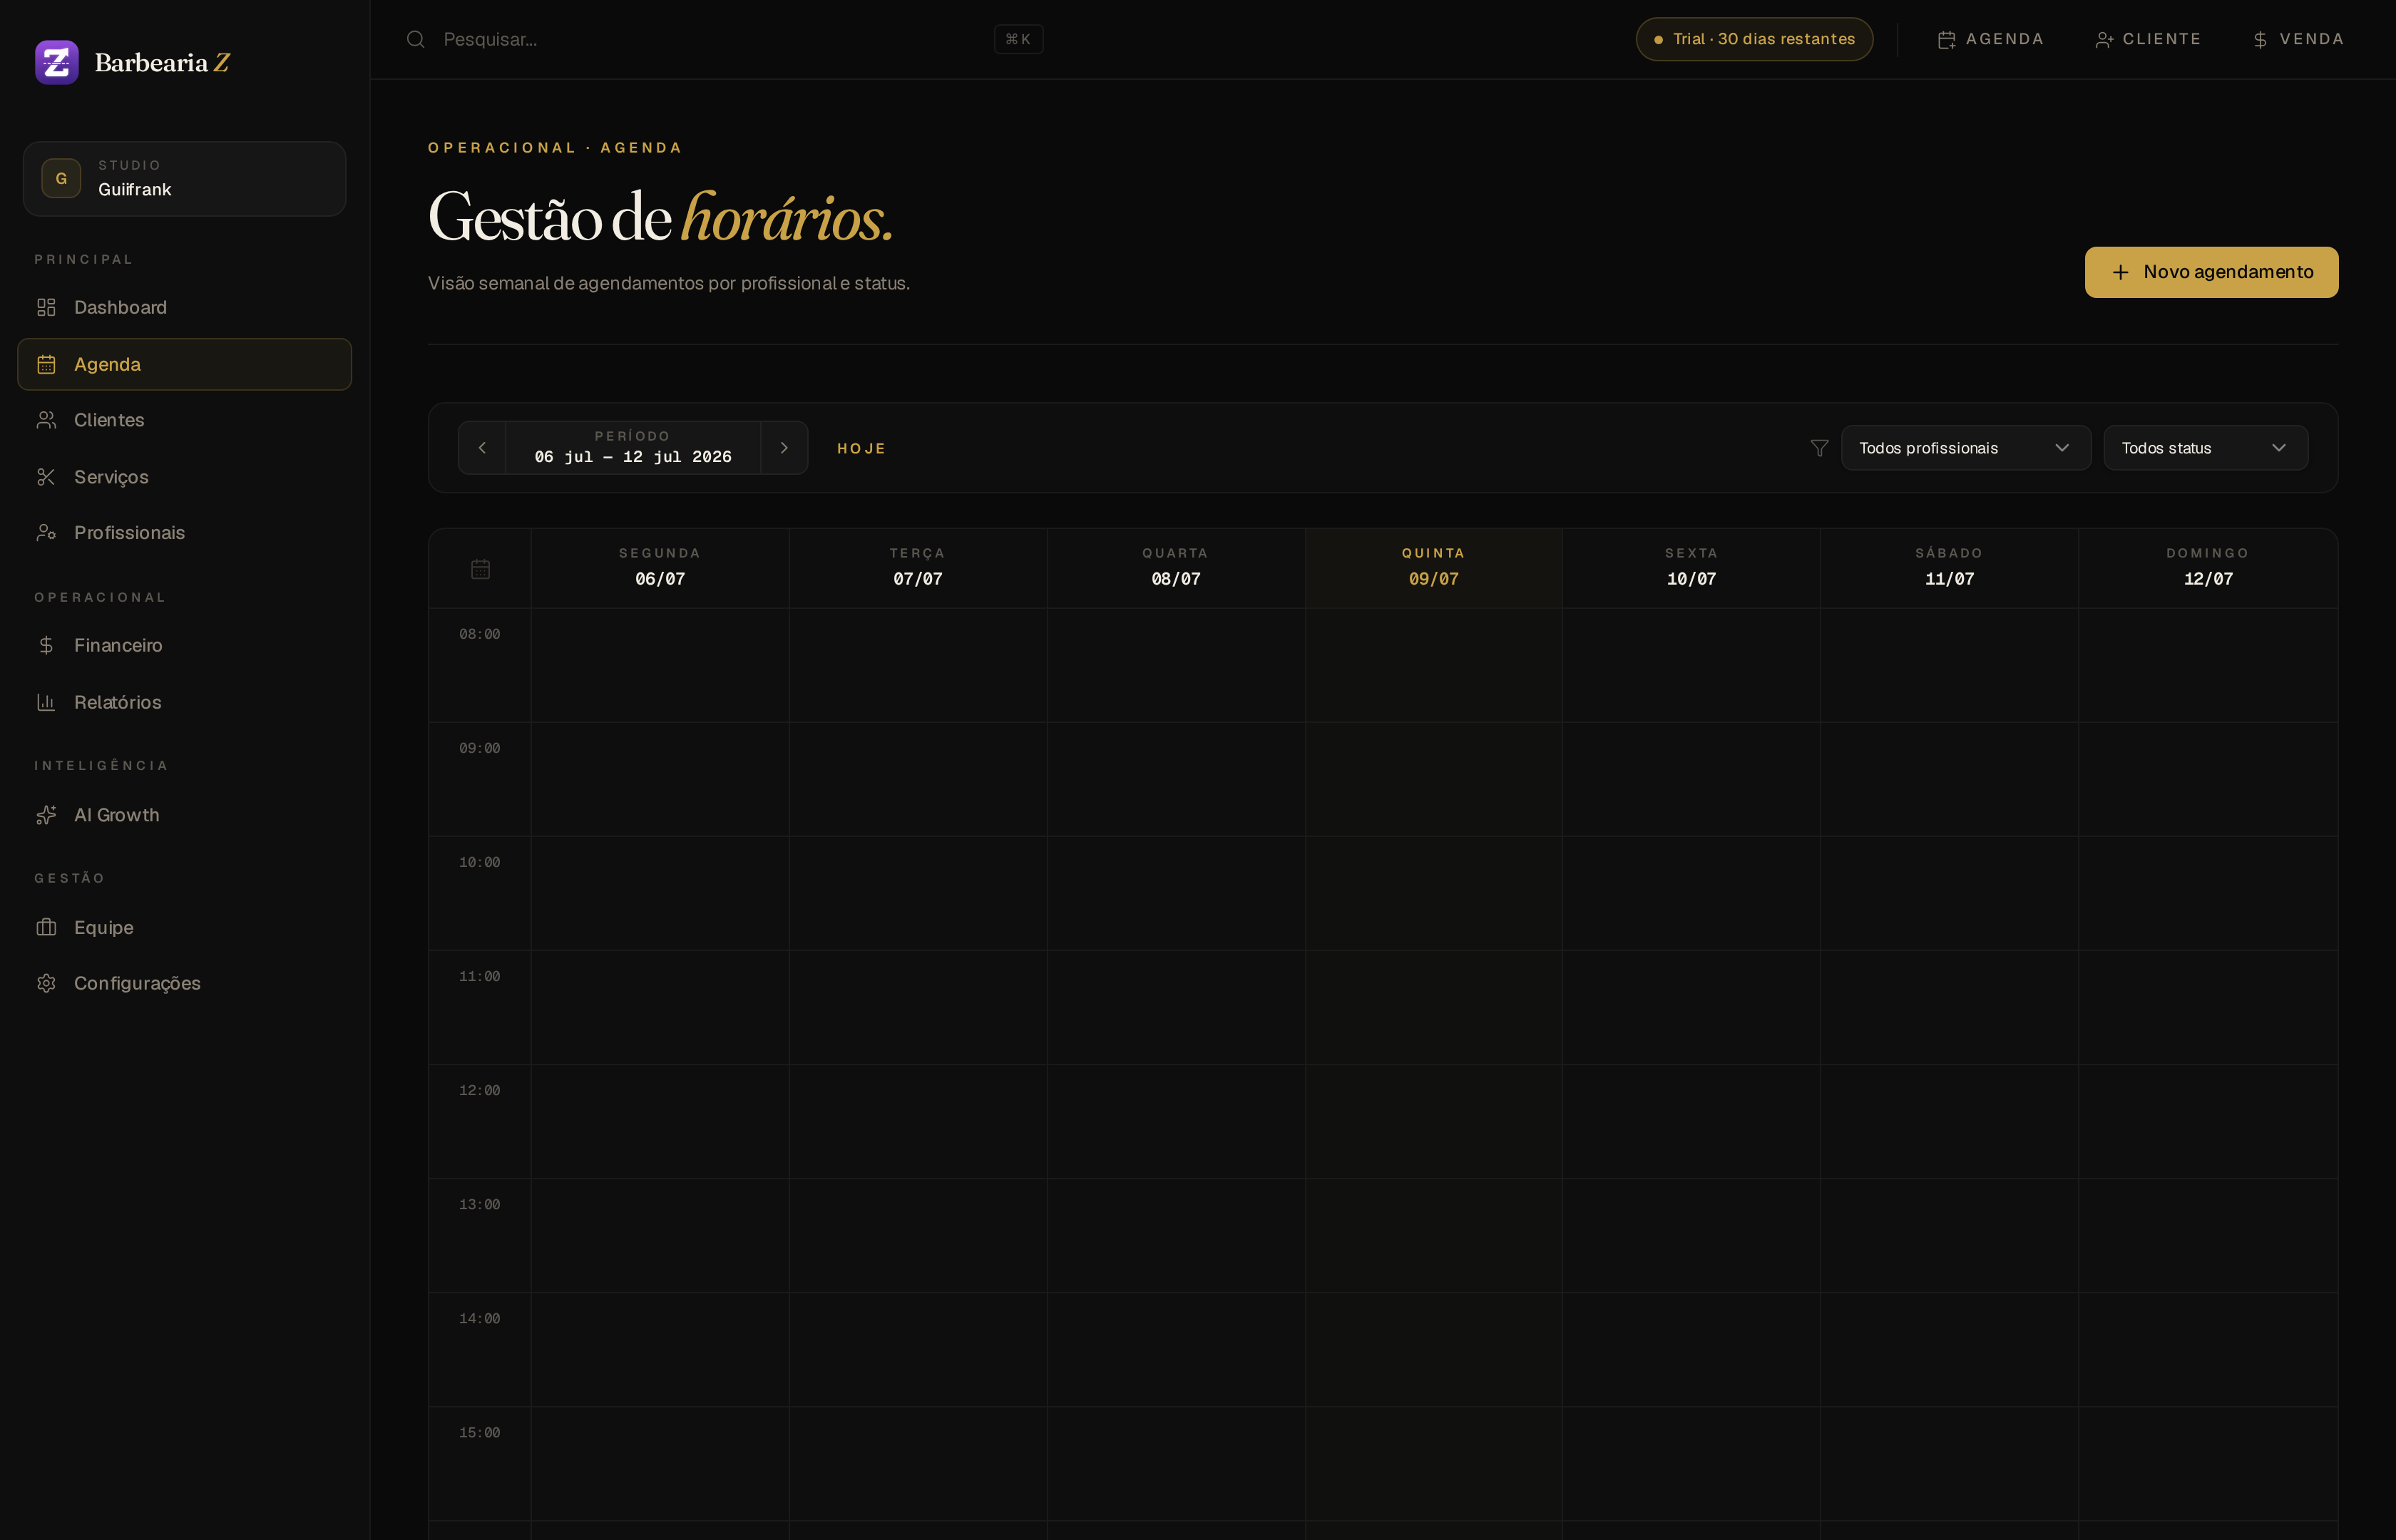Go to Financeiro
Viewport: 2396px width, 1540px height.
point(185,645)
